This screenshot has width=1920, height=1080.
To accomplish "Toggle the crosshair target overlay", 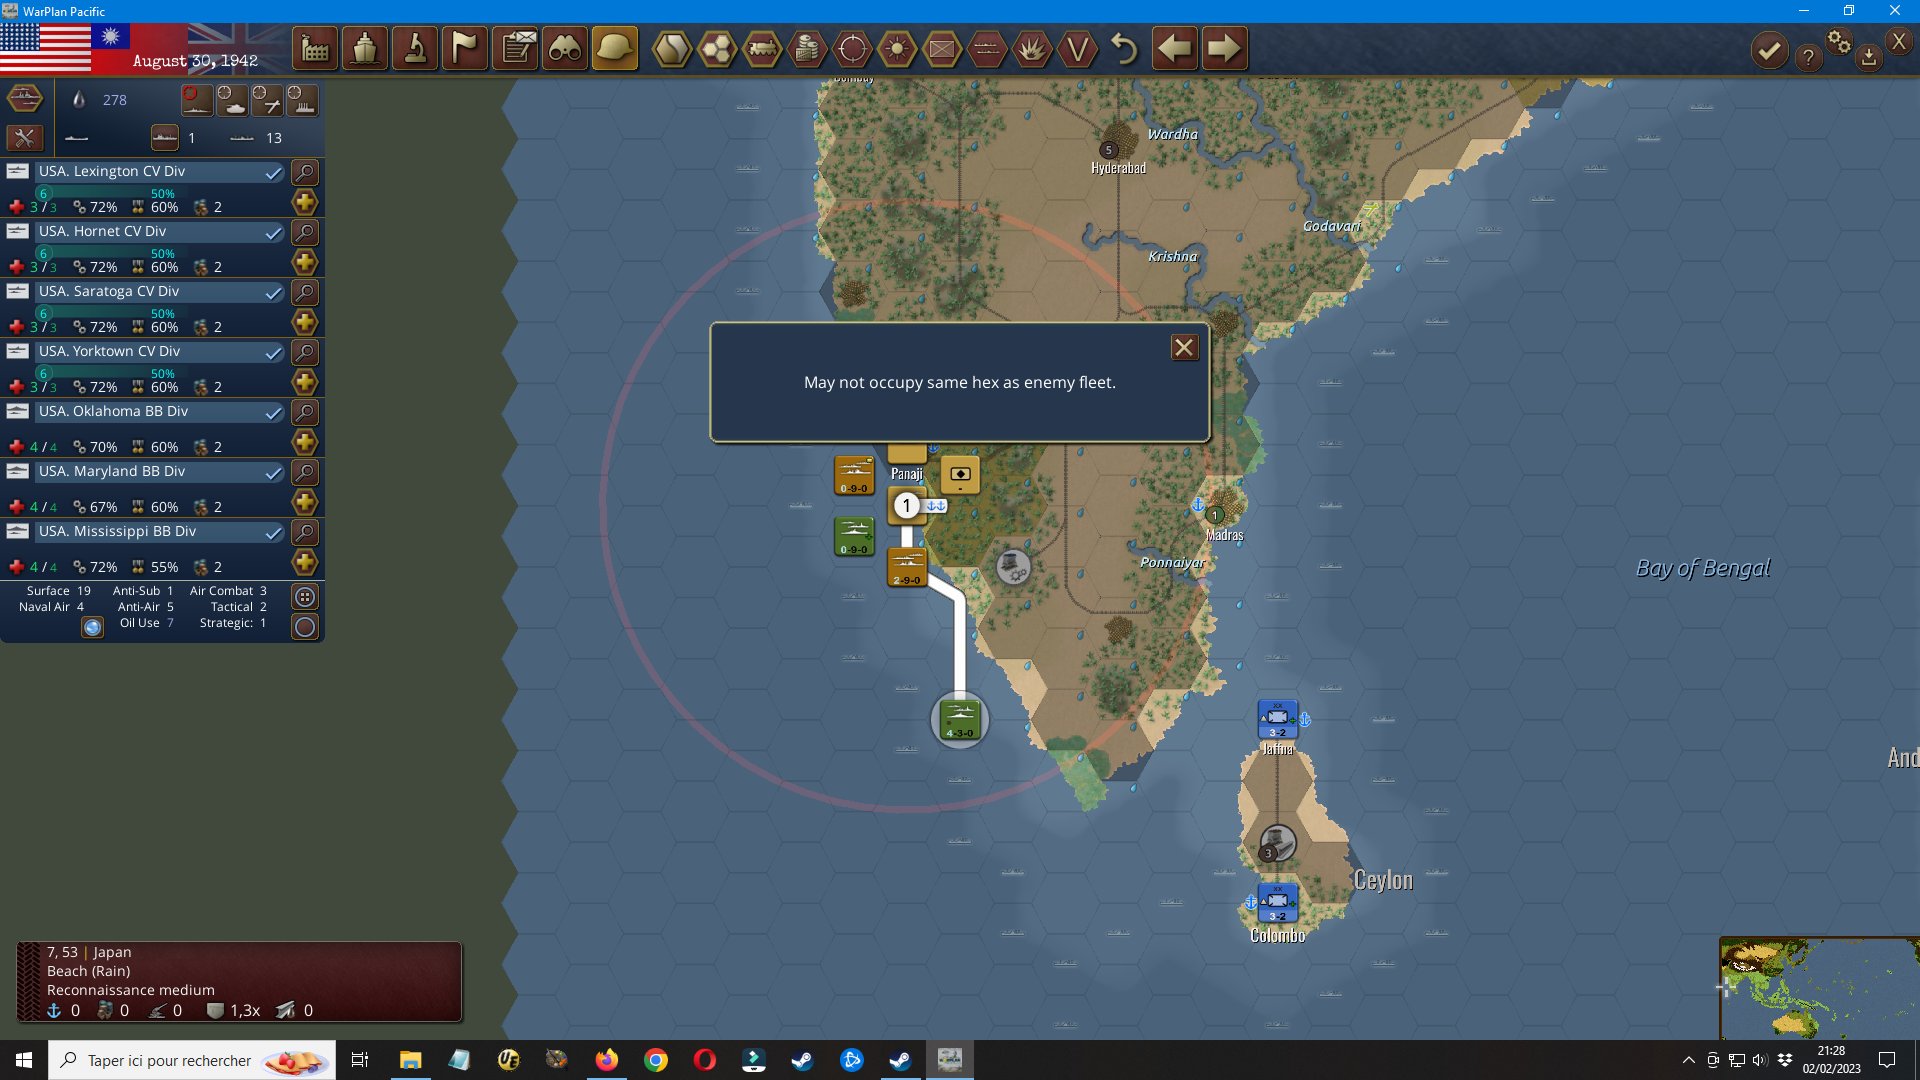I will coord(852,49).
